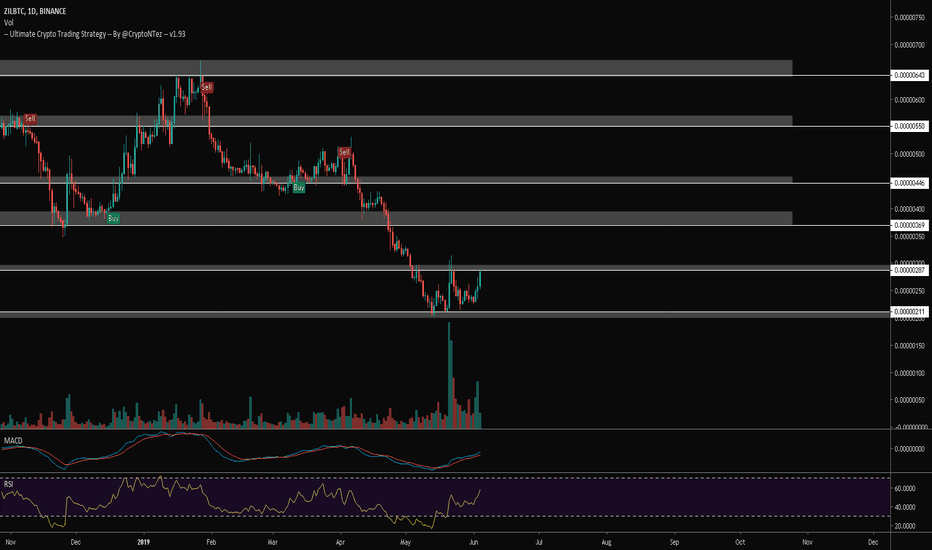Screen dimensions: 932x550
Task: Select the Vol indicator label
Action: tap(8, 23)
